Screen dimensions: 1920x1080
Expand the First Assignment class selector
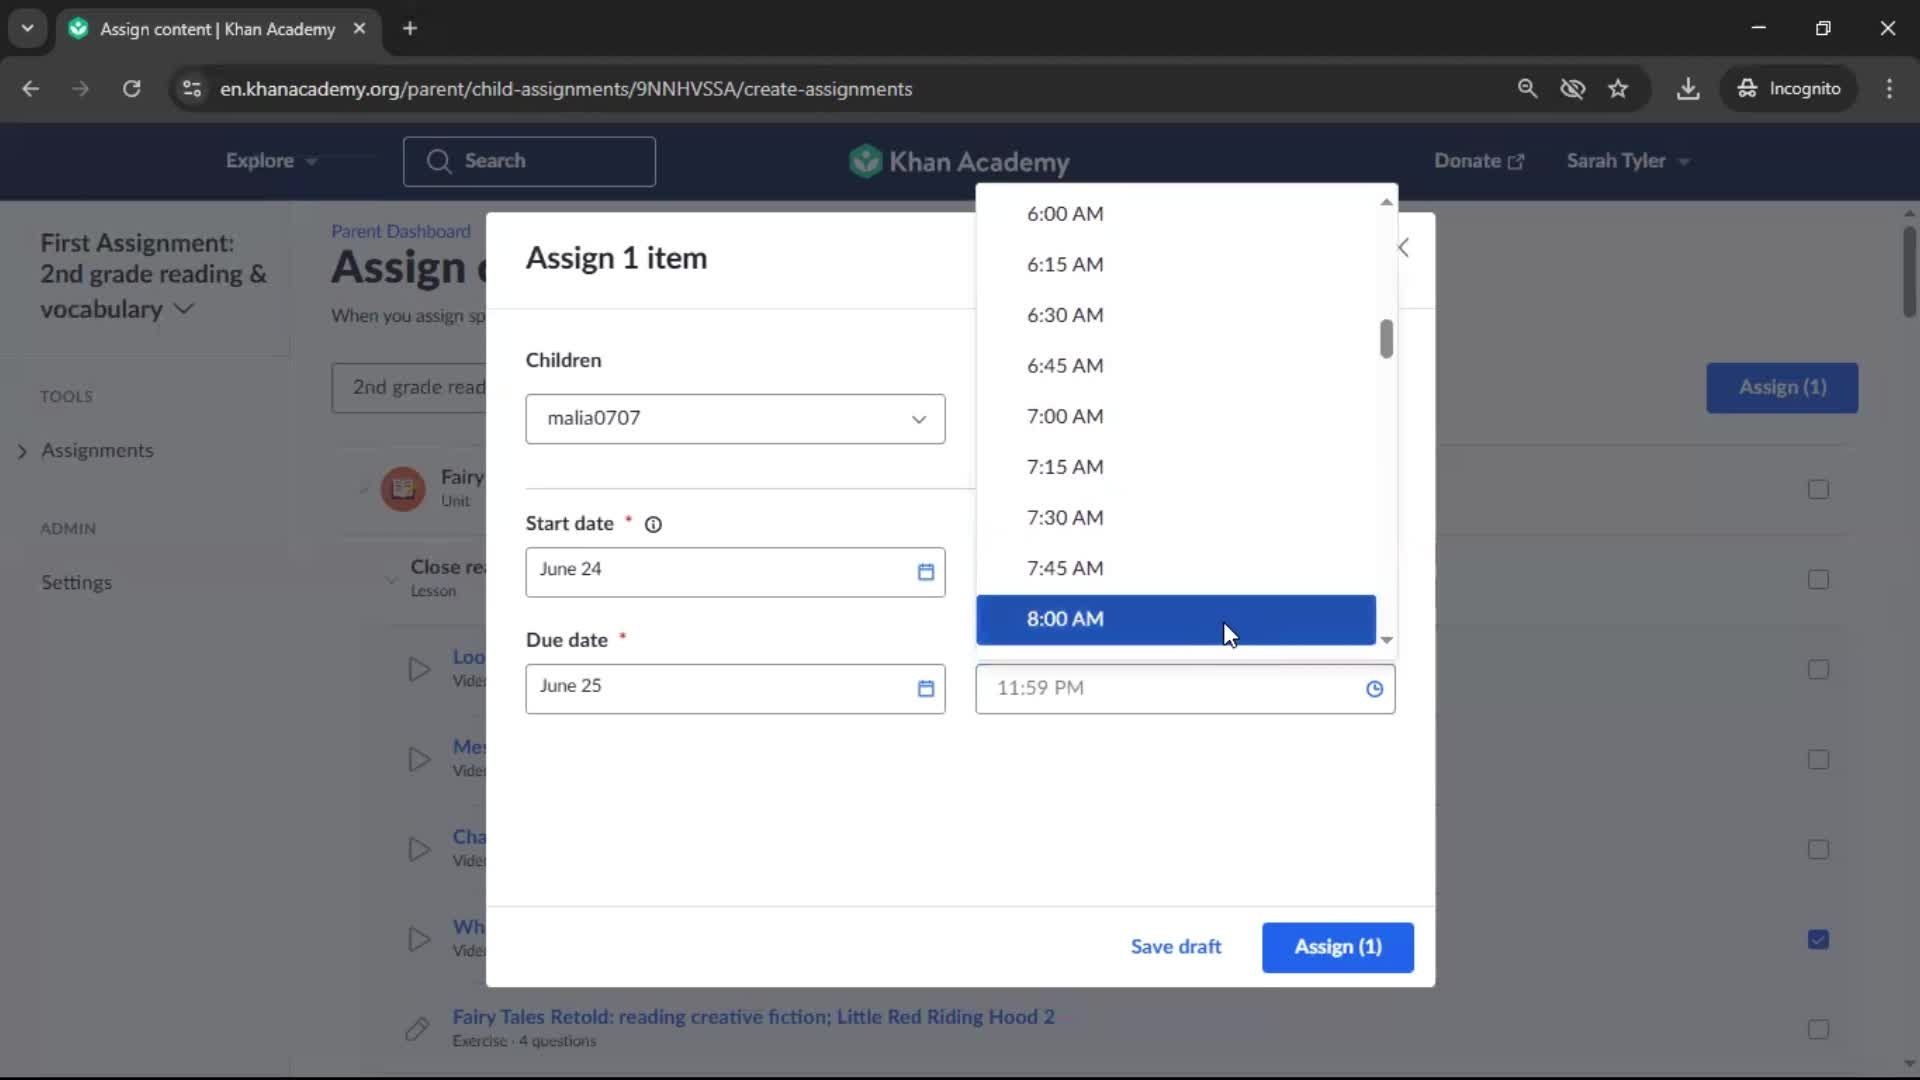point(153,276)
